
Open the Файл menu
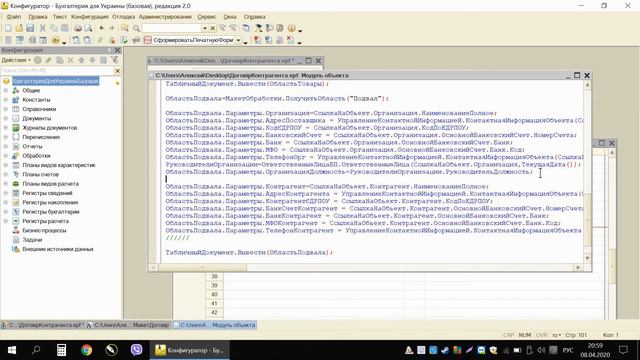(13, 17)
